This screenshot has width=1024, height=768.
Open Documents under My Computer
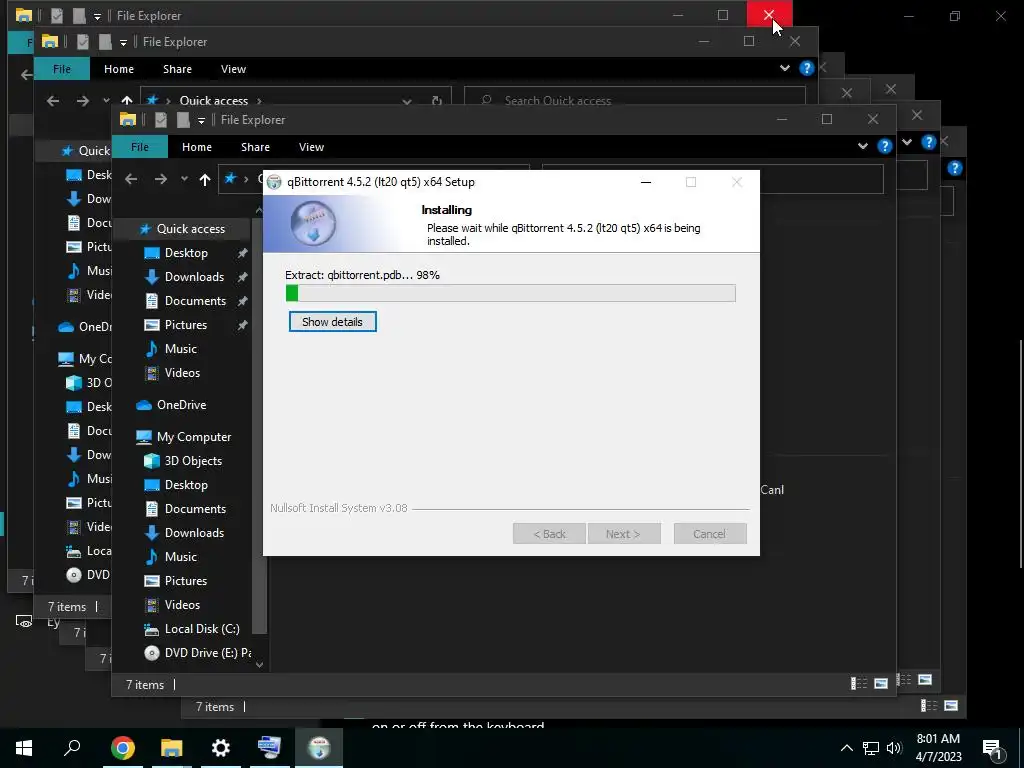coord(195,509)
